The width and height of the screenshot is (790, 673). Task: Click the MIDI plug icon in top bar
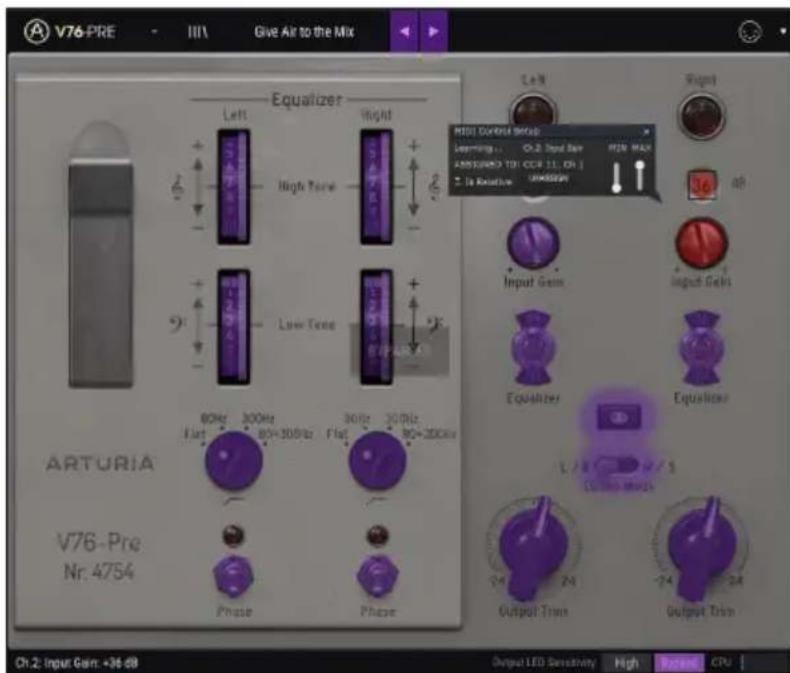pyautogui.click(x=750, y=32)
